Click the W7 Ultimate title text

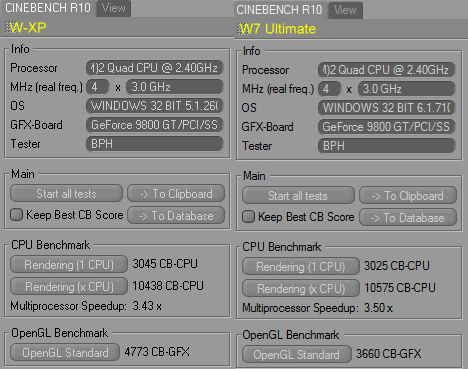[278, 29]
